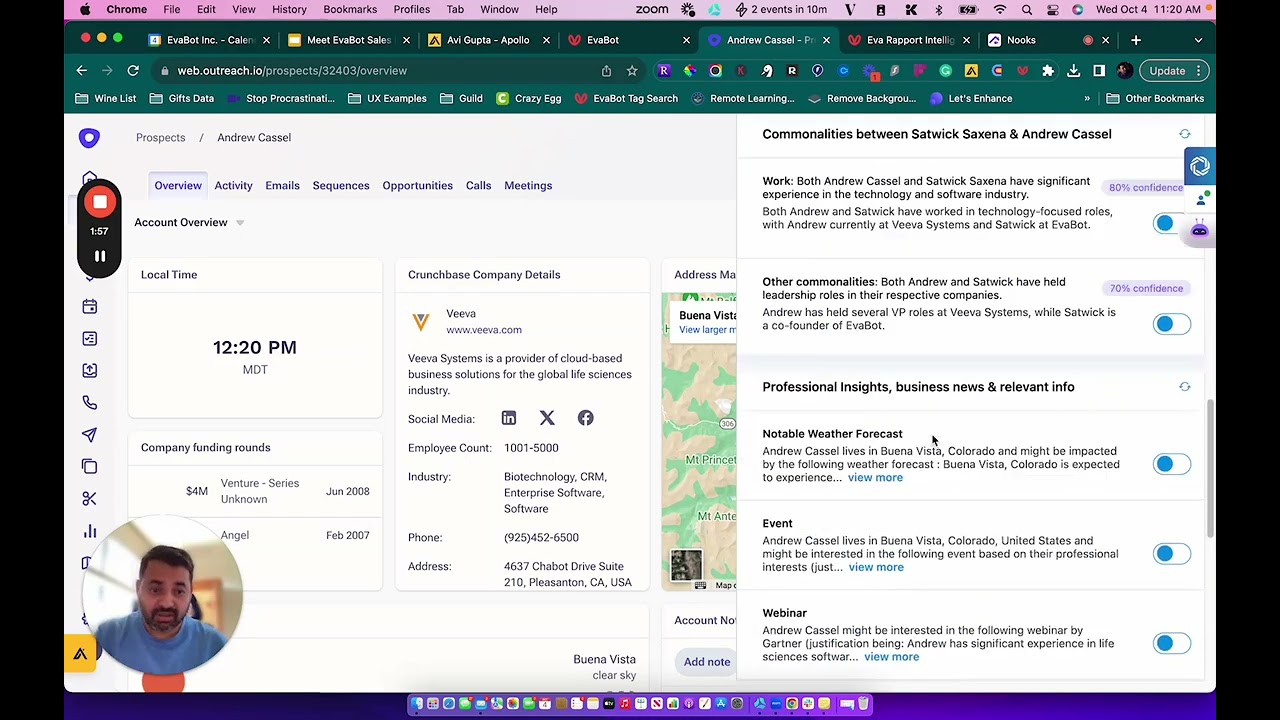
Task: Open LinkedIn social media icon for Veeva
Action: pyautogui.click(x=509, y=418)
